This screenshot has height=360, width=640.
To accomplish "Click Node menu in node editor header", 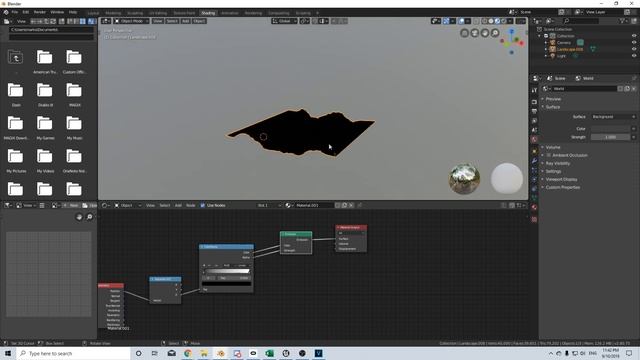I will tap(191, 205).
